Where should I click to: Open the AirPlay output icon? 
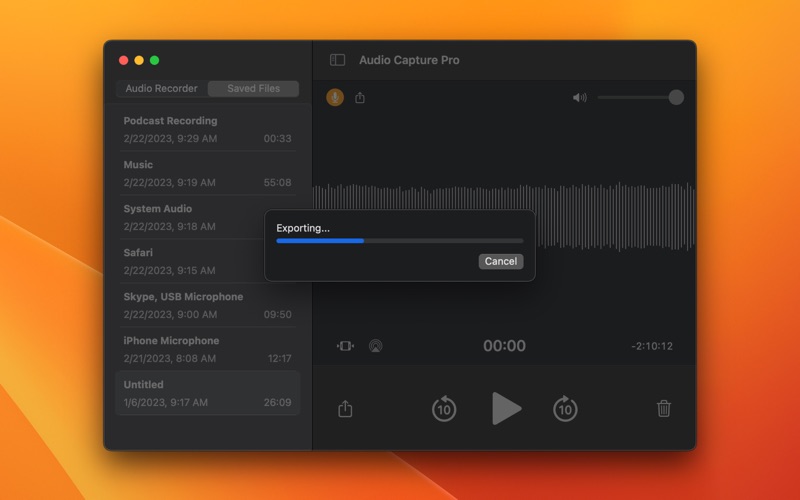click(376, 346)
